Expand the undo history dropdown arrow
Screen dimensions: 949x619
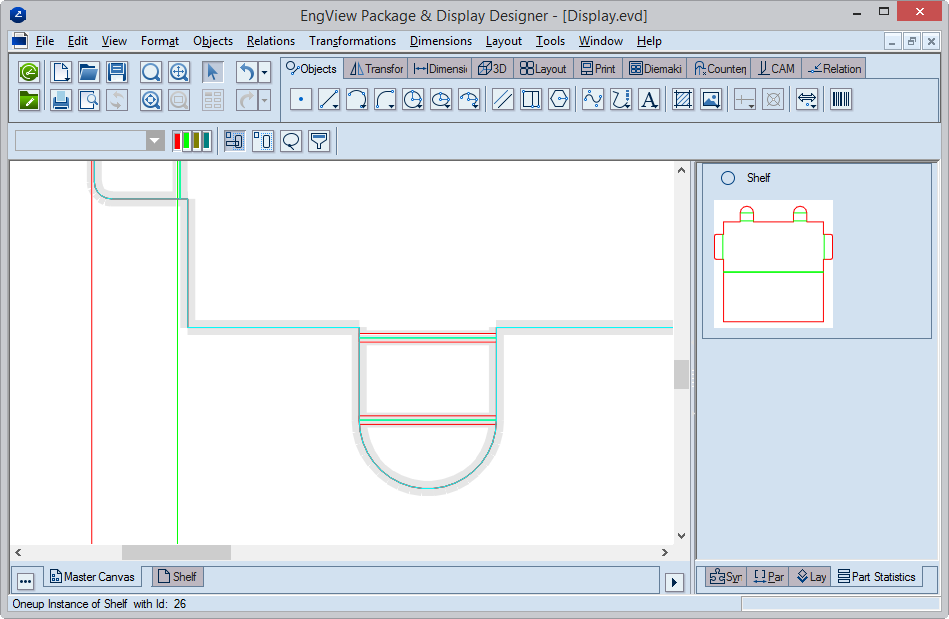(x=264, y=72)
